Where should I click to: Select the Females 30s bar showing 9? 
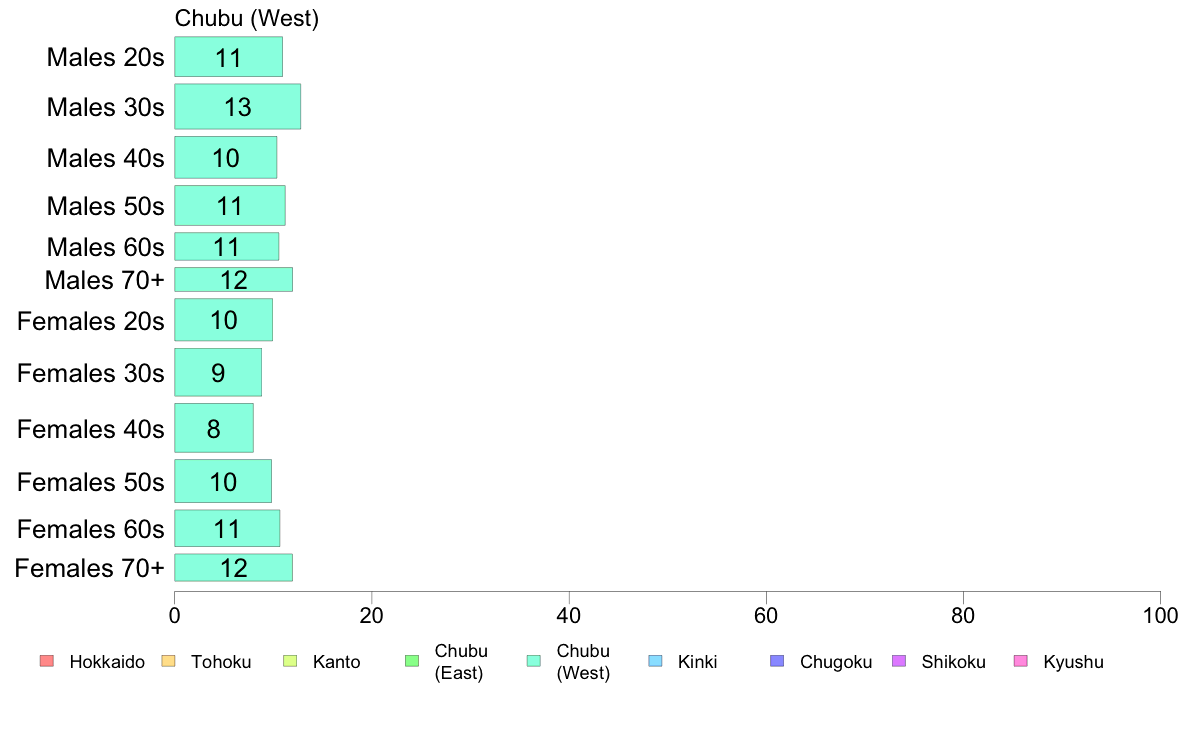coord(218,372)
